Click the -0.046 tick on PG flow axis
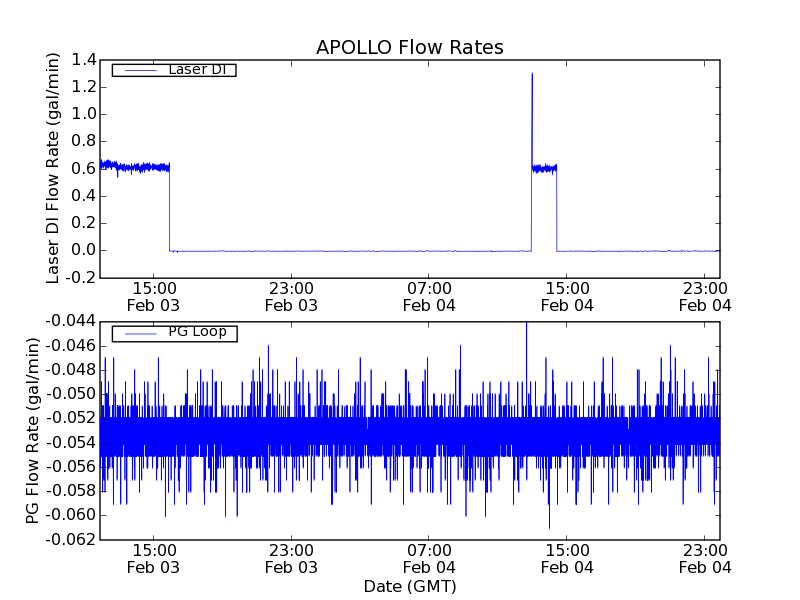This screenshot has width=800, height=600. click(70, 346)
